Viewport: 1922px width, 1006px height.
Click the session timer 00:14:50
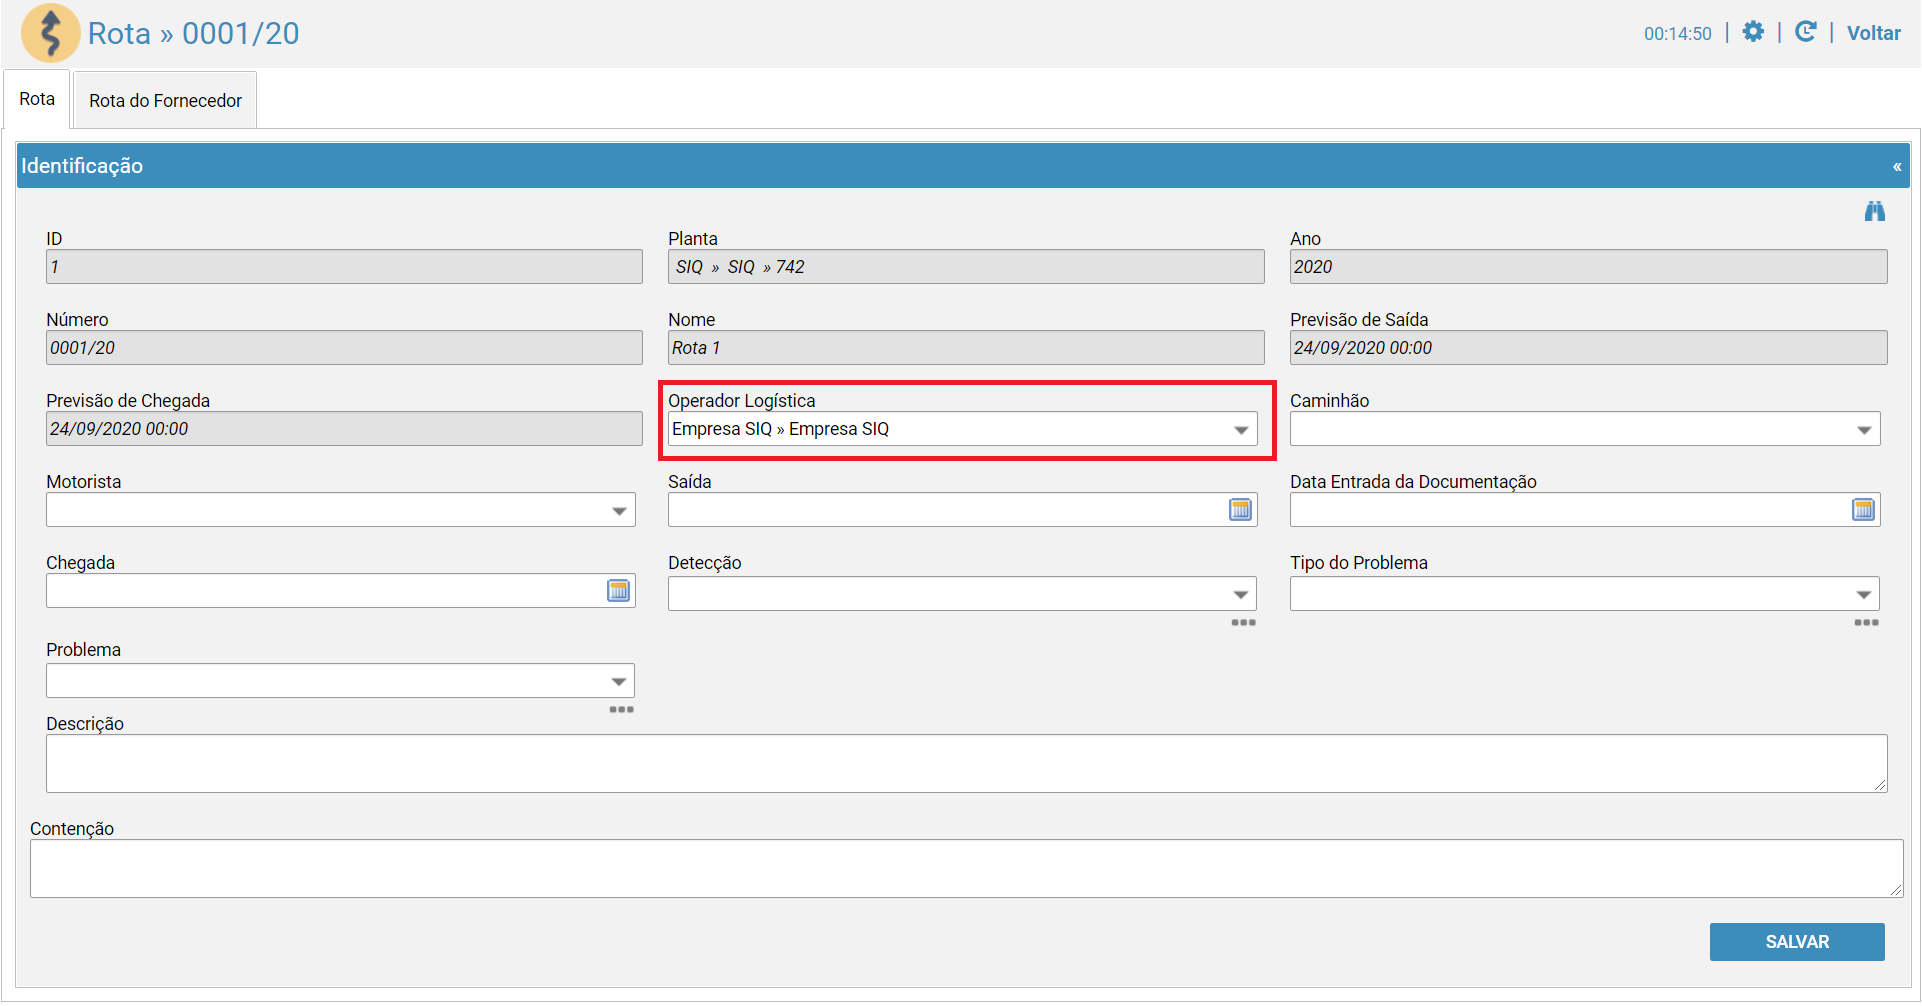(x=1677, y=34)
